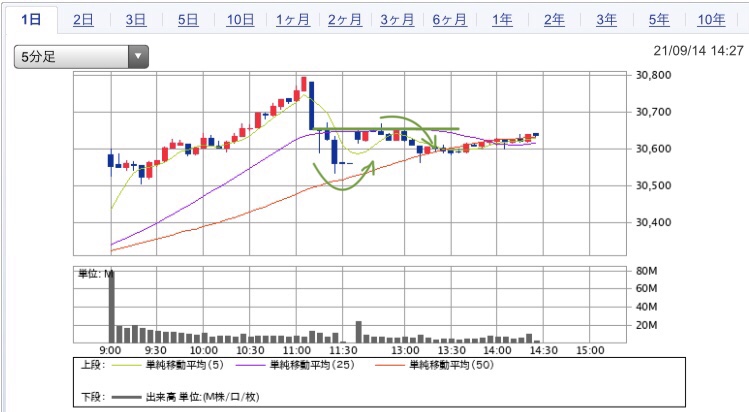Image resolution: width=749 pixels, height=412 pixels.
Task: Click the 9:00 time axis label
Action: coord(111,350)
